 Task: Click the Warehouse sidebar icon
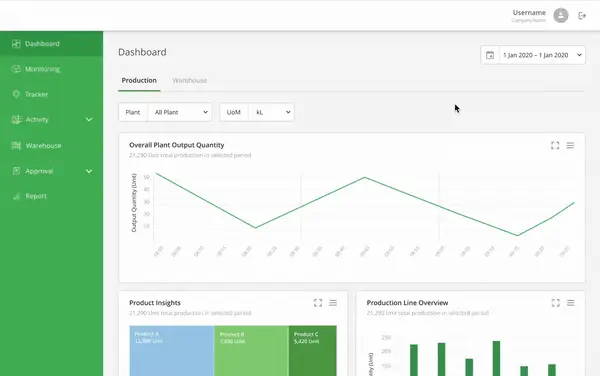click(x=16, y=145)
